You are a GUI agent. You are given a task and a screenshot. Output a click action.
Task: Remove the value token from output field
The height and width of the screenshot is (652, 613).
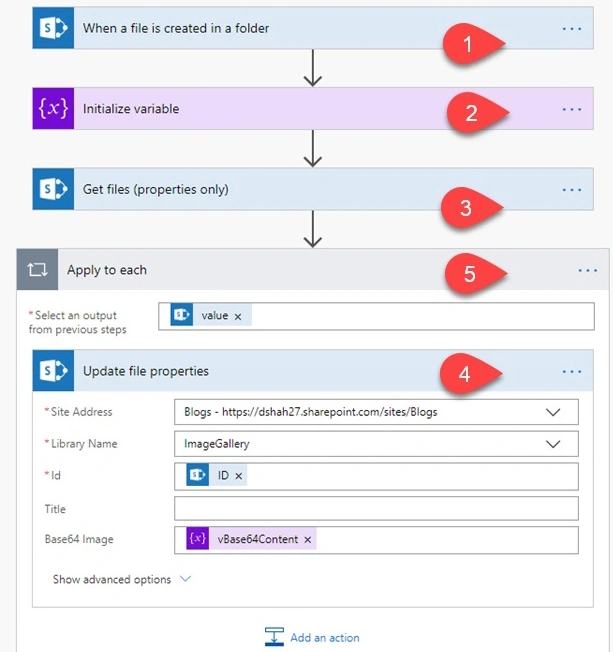[x=238, y=316]
